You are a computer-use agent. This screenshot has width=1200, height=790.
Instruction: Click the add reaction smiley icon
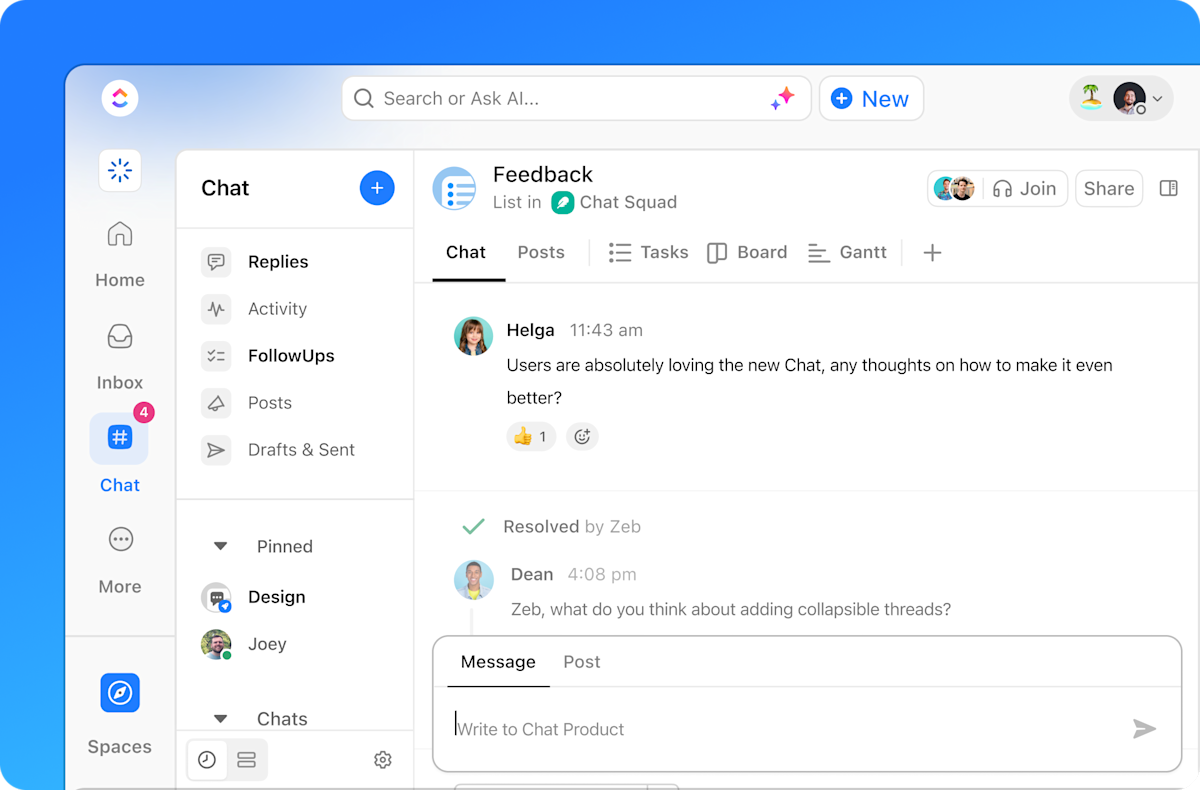click(x=582, y=436)
